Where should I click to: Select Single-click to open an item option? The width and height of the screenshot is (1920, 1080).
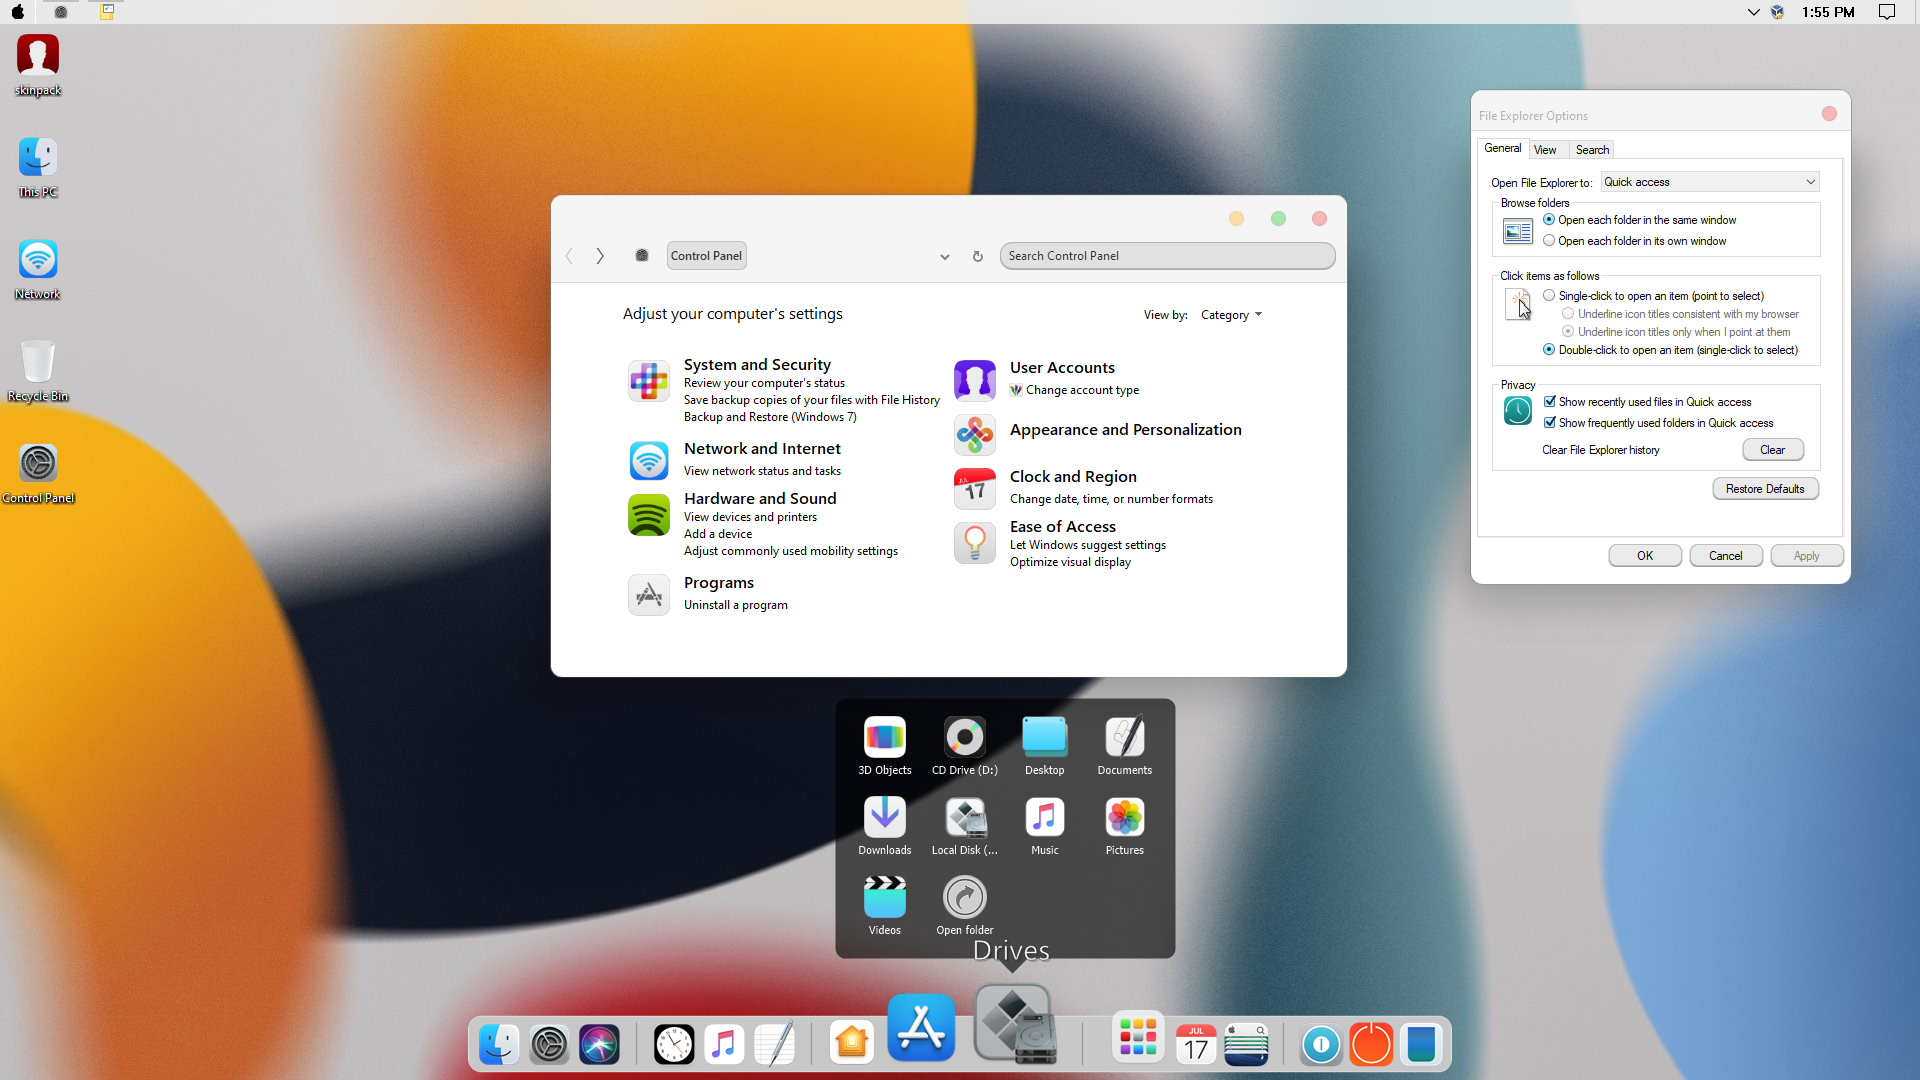pos(1549,296)
